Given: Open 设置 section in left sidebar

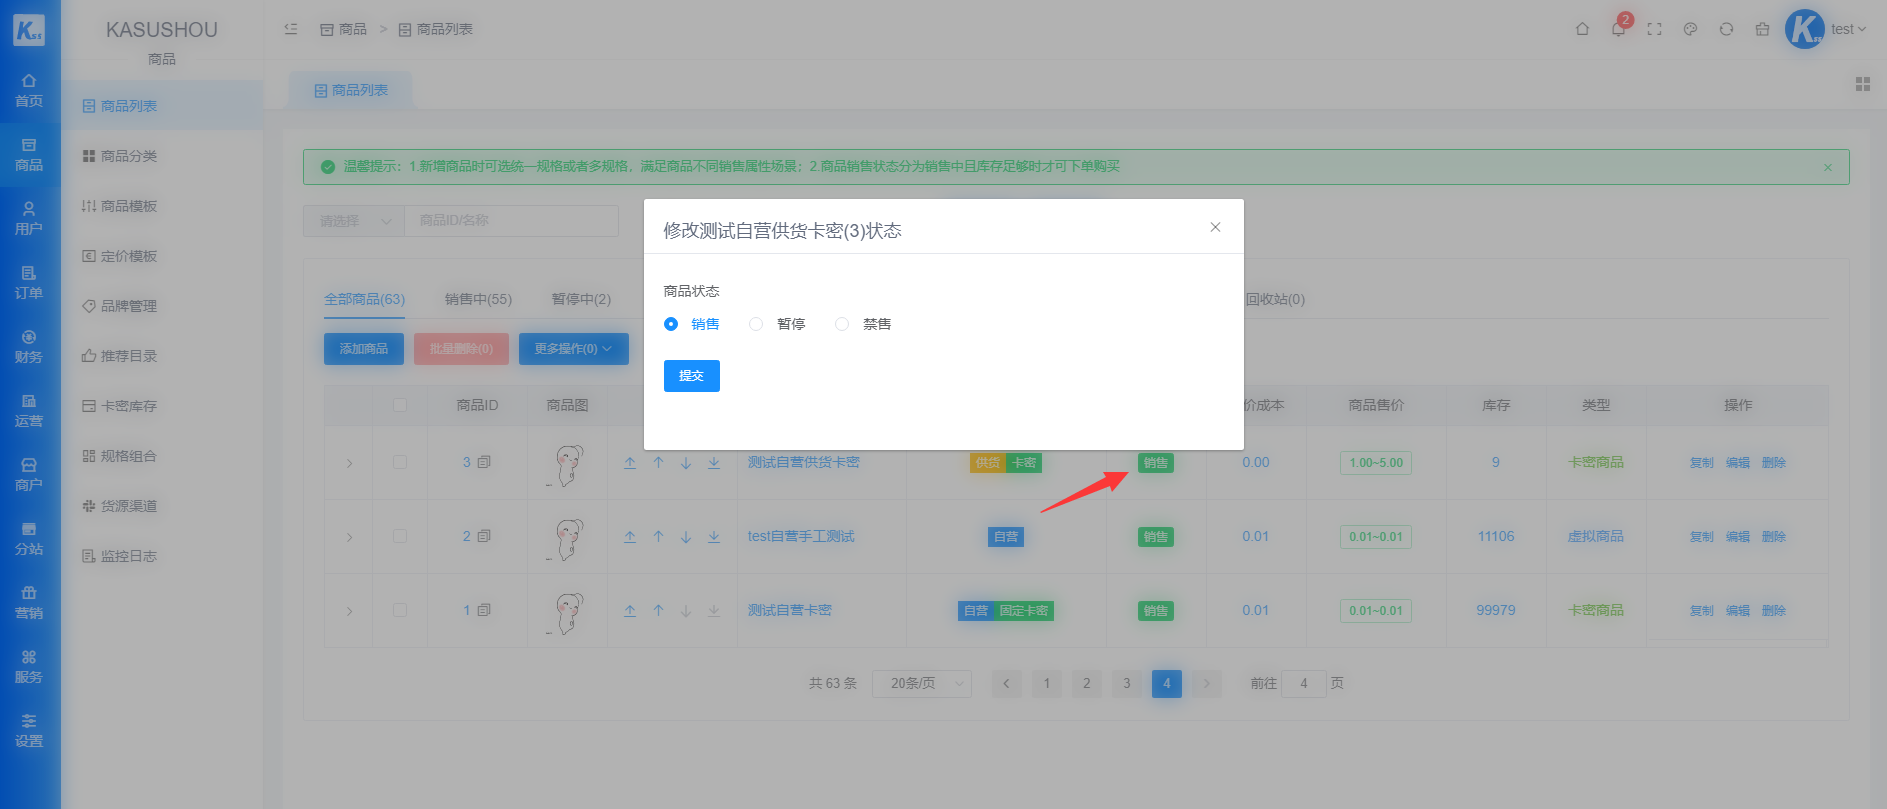Looking at the screenshot, I should click(29, 730).
